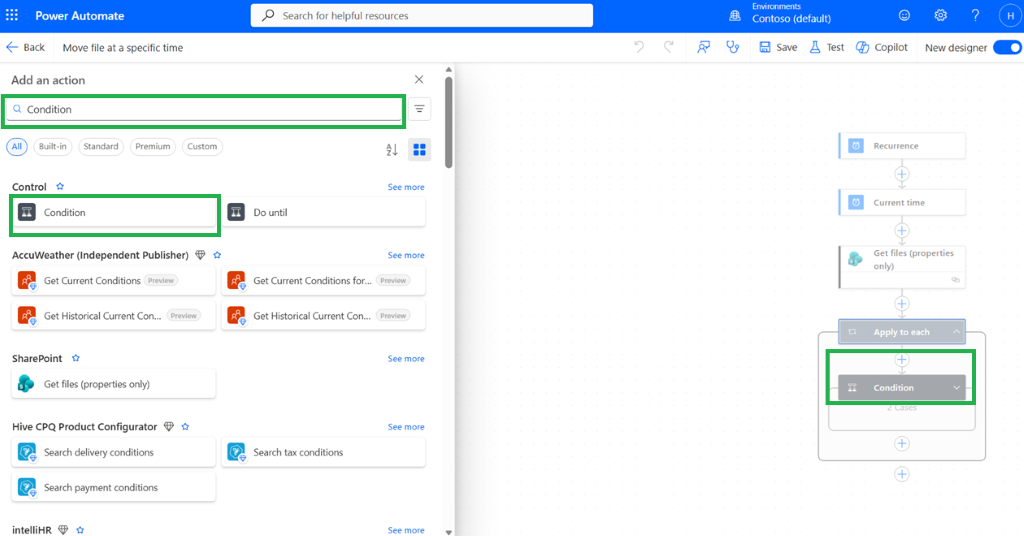Select the Get files (properties only) canvas card
1024x536 pixels.
click(x=902, y=266)
